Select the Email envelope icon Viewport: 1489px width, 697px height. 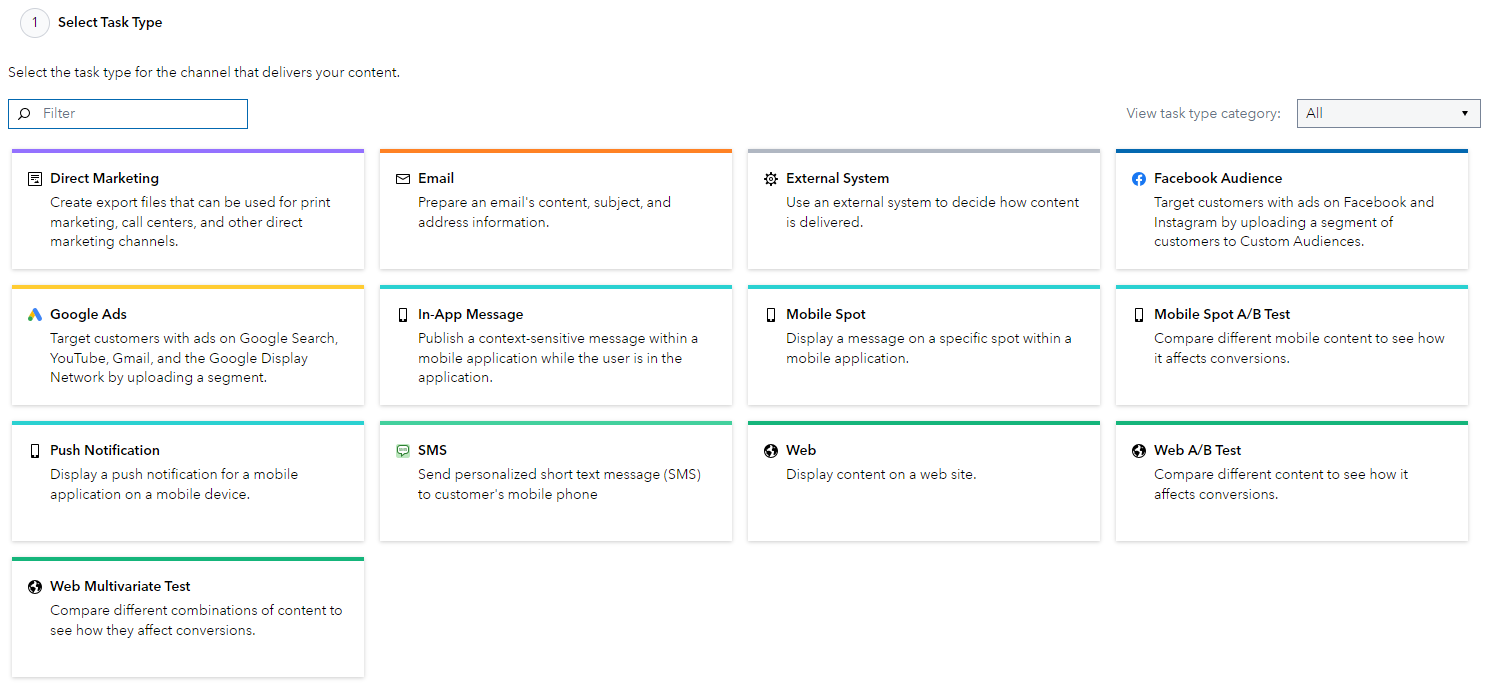click(x=402, y=177)
